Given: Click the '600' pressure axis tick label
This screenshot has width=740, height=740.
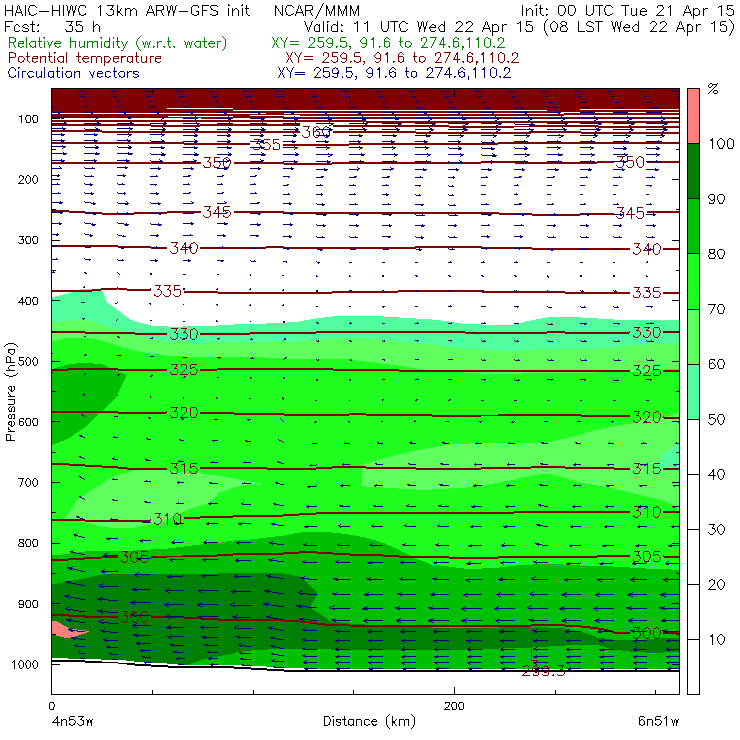Looking at the screenshot, I should click(28, 422).
